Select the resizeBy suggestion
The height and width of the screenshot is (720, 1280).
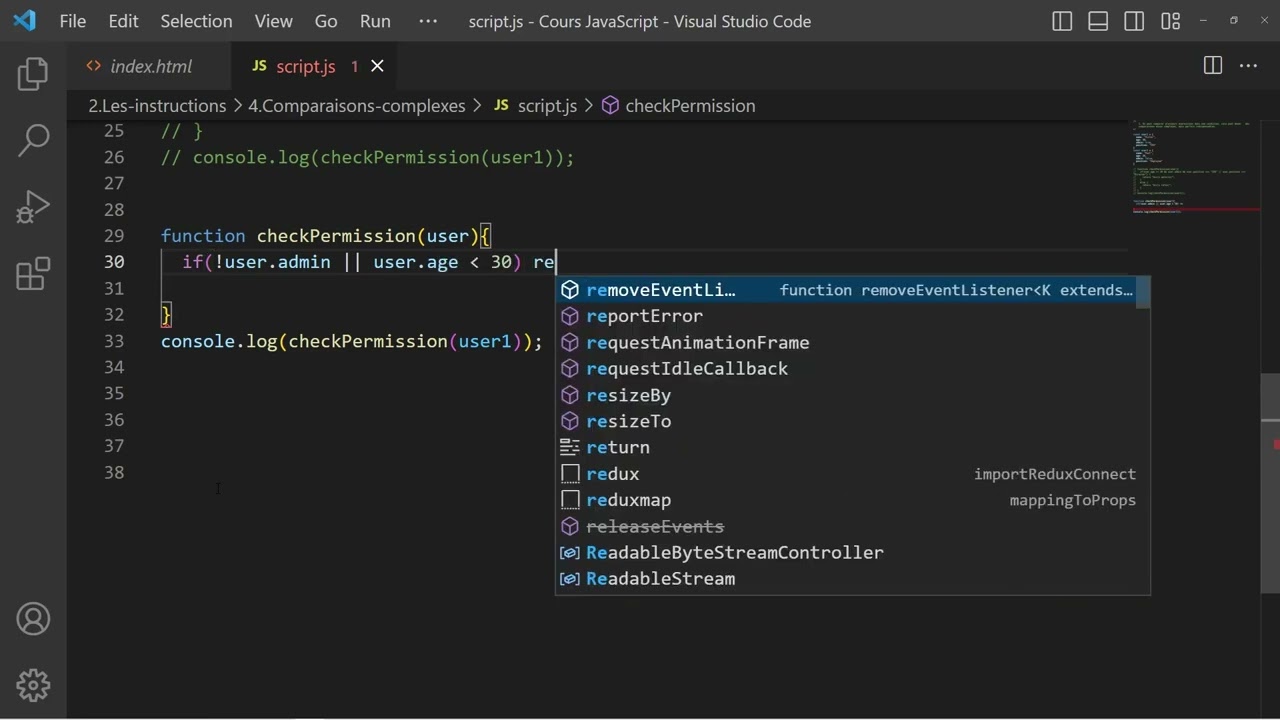(846, 395)
